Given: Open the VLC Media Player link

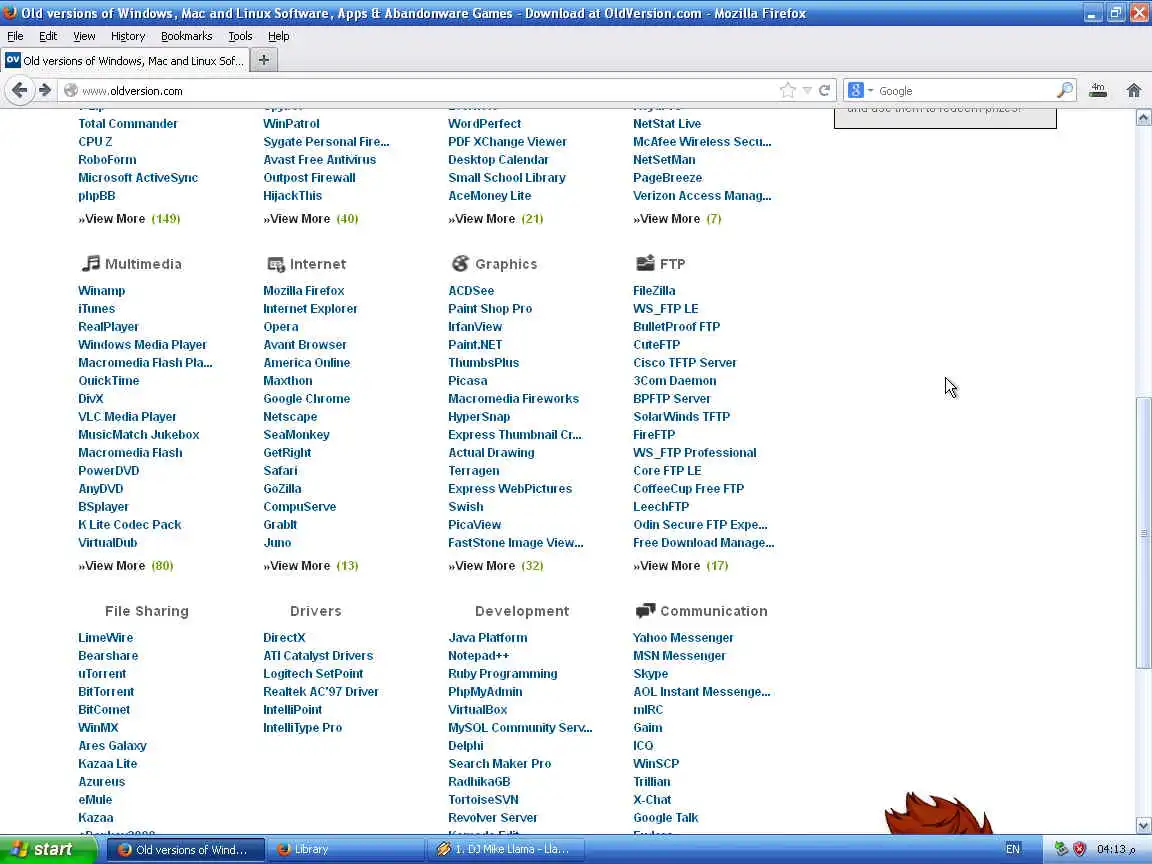Looking at the screenshot, I should 127,417.
